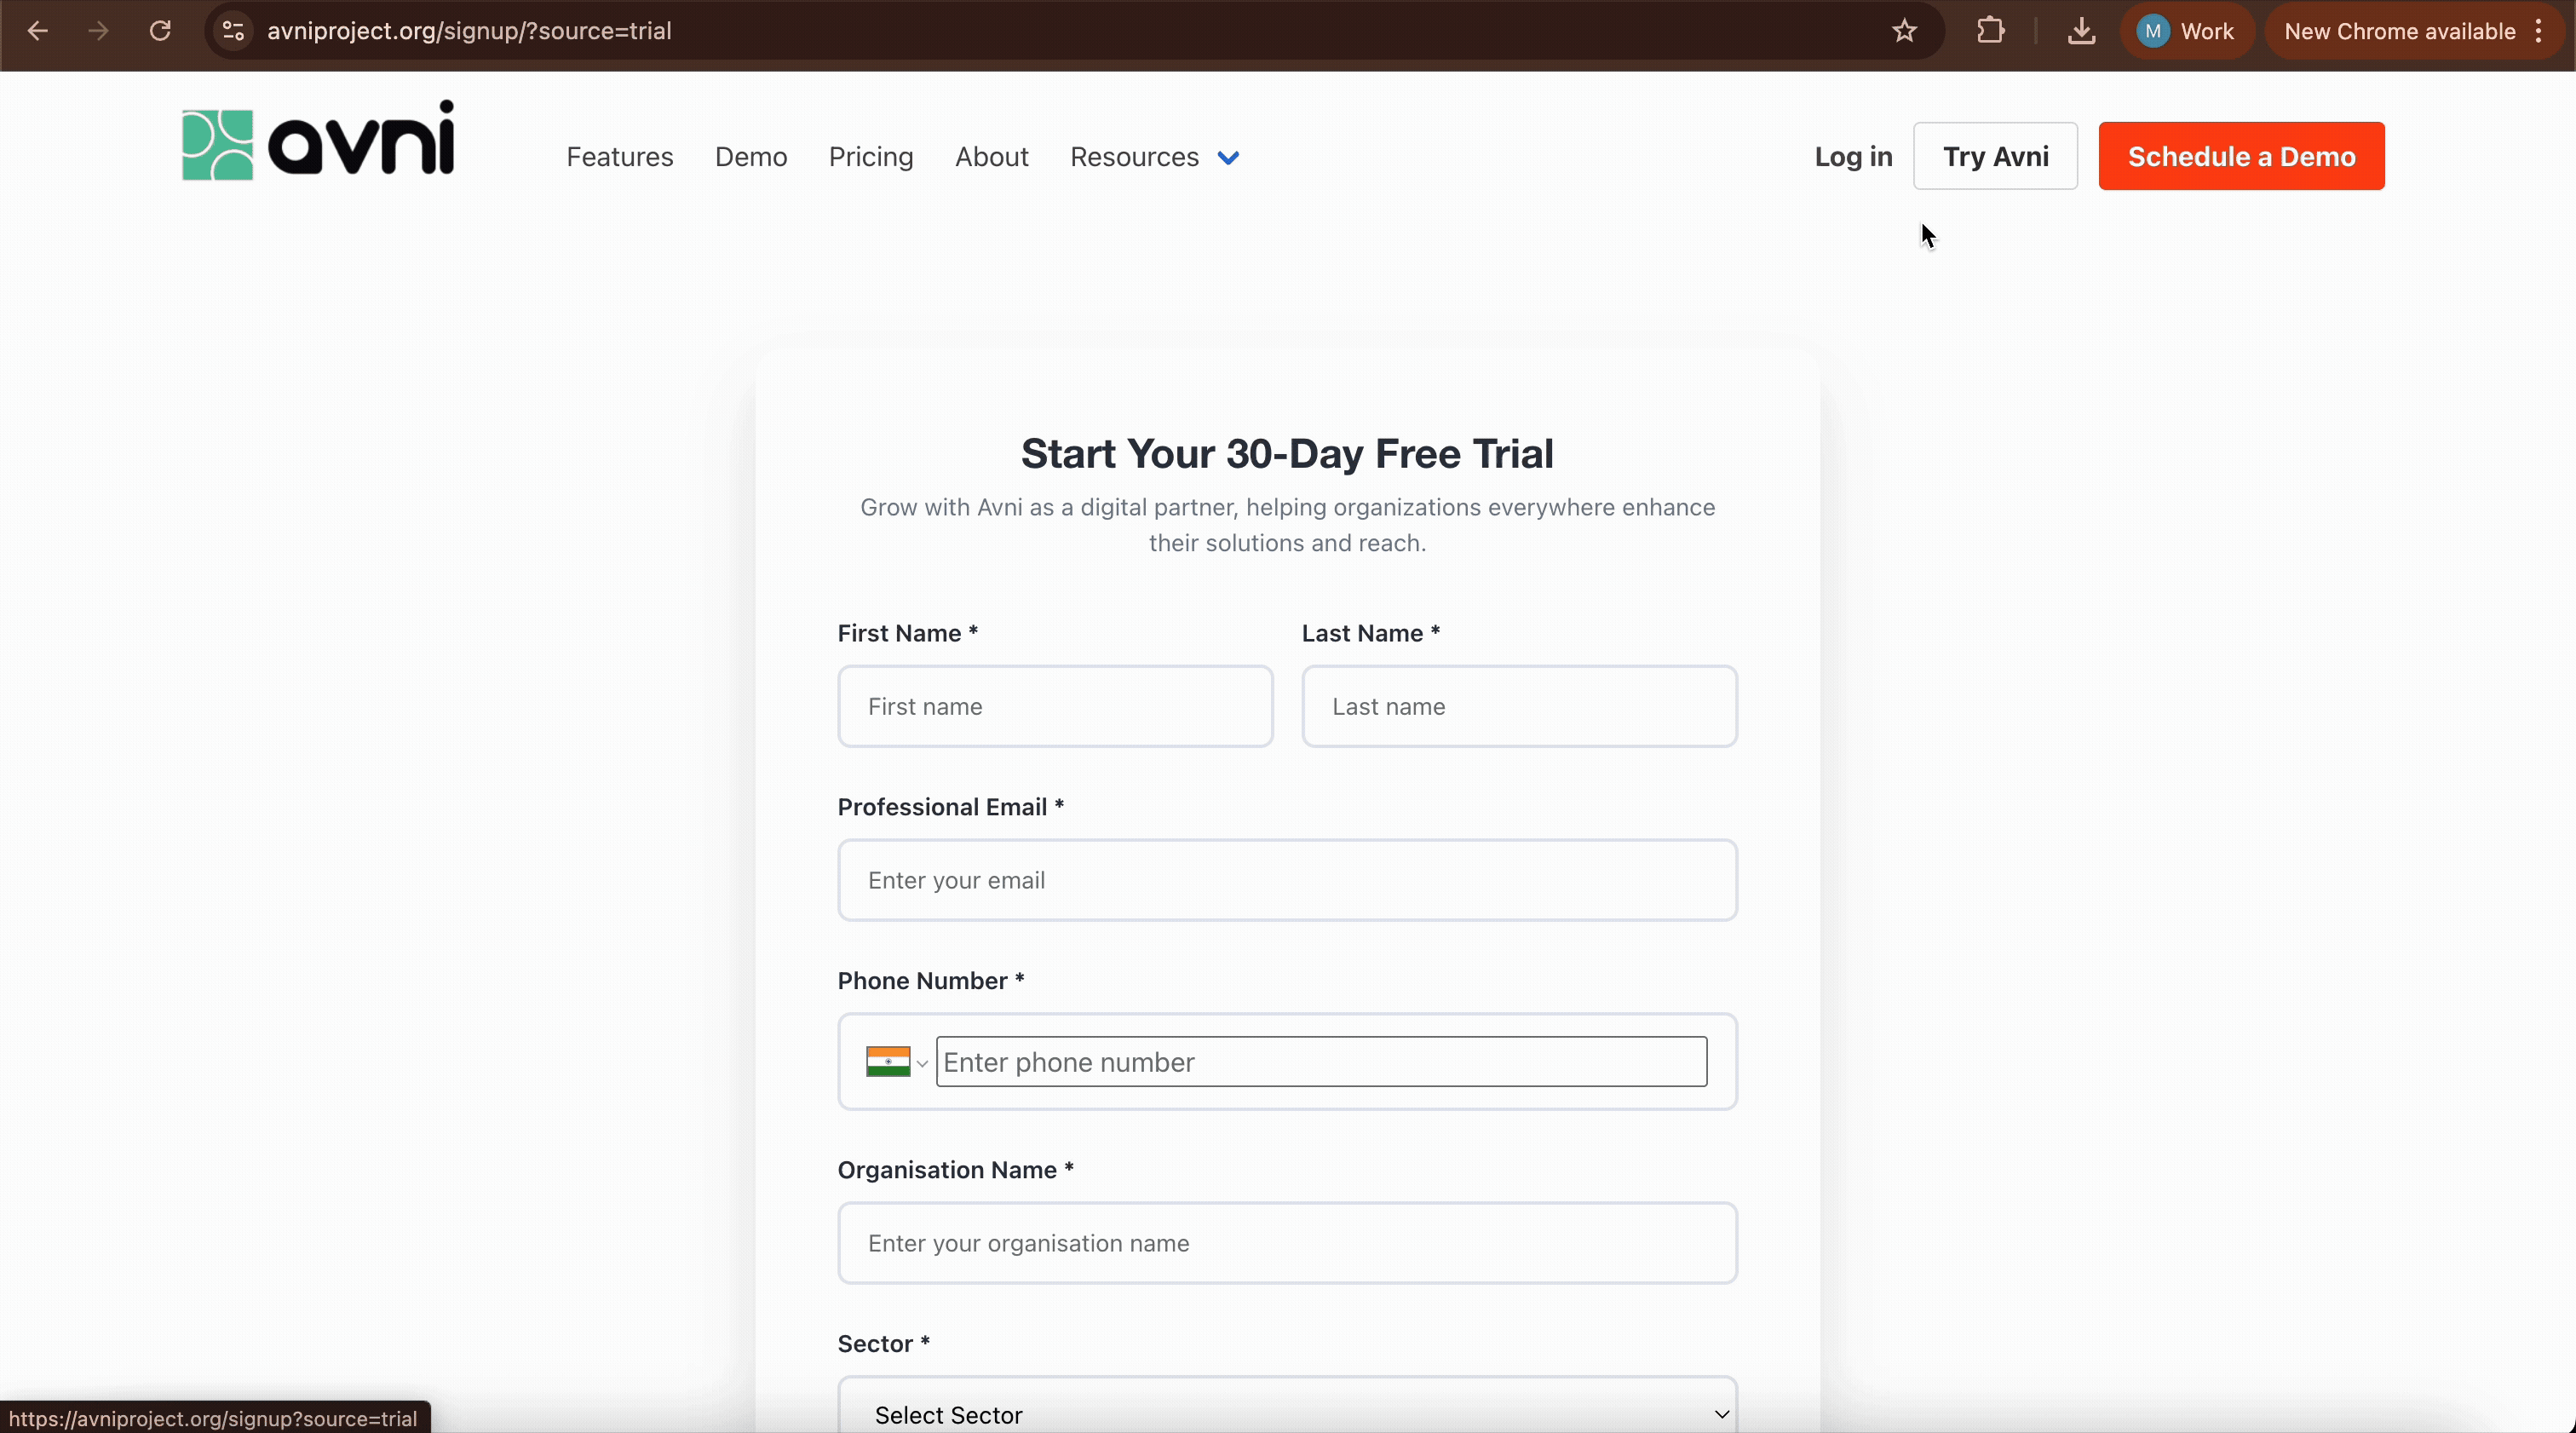Focus the First name input field
2576x1433 pixels.
1055,706
